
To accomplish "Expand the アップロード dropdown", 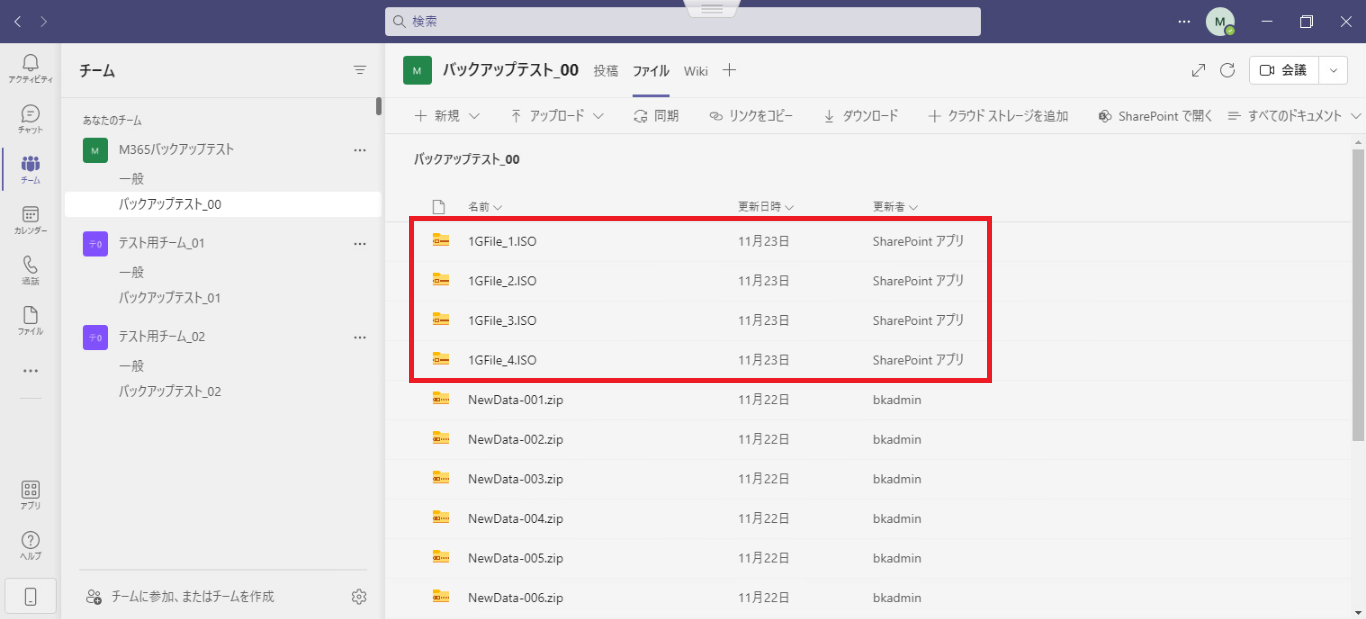I will (x=557, y=116).
